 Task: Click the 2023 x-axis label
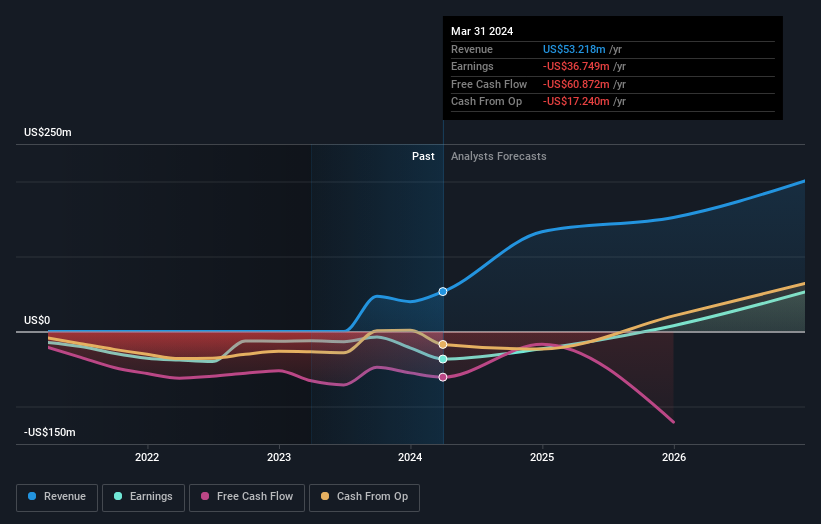tap(279, 458)
